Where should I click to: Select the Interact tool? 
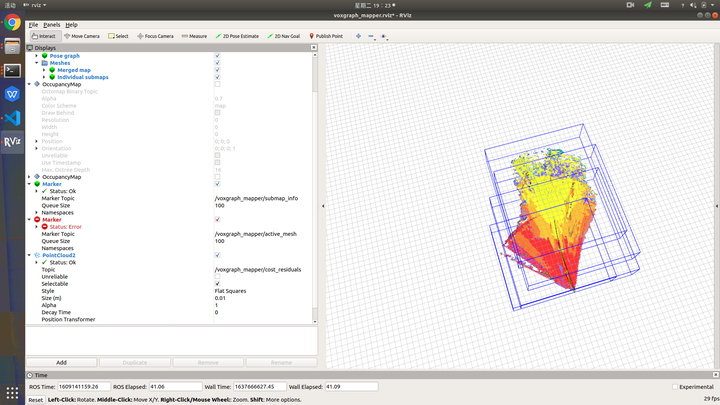pos(42,36)
